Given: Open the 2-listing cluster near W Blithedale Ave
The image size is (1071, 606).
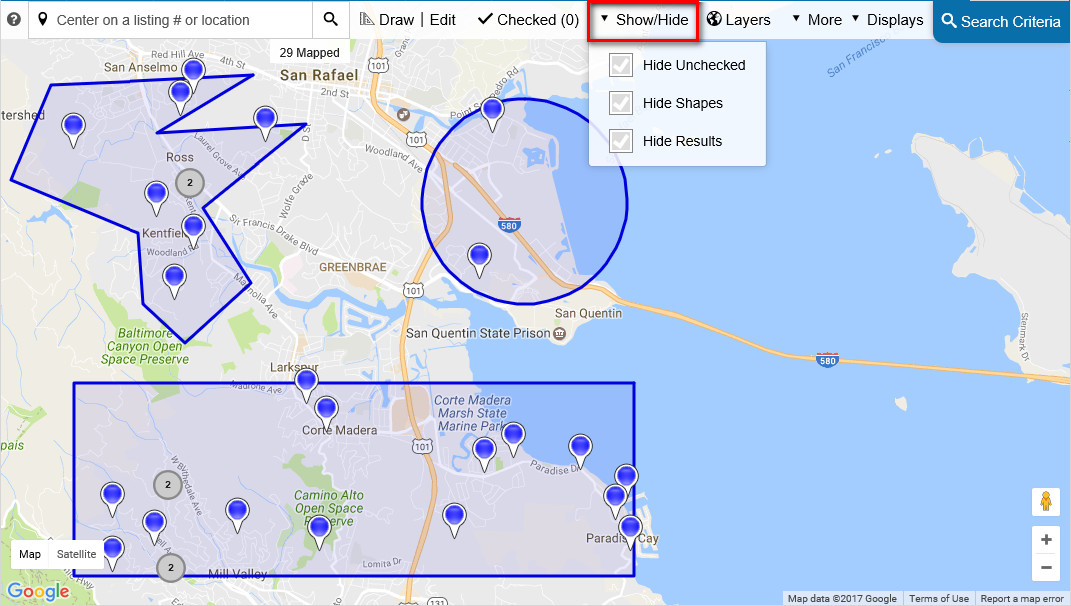Looking at the screenshot, I should [167, 484].
